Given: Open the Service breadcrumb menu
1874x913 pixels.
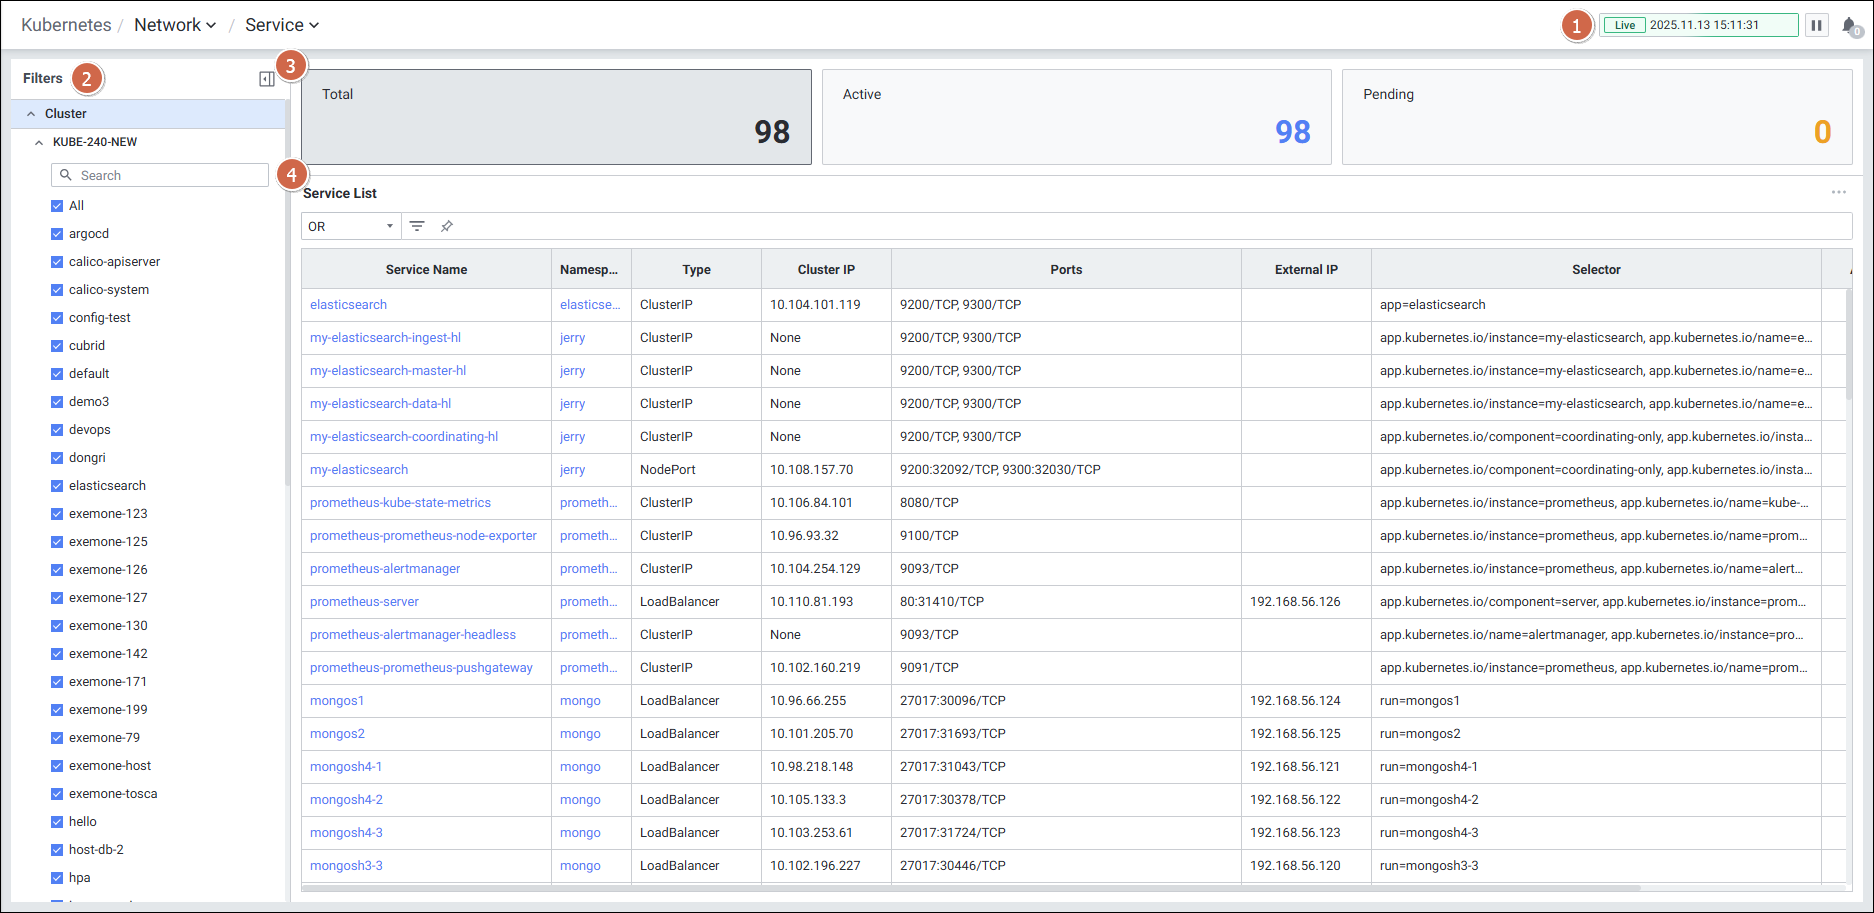Looking at the screenshot, I should (x=282, y=25).
